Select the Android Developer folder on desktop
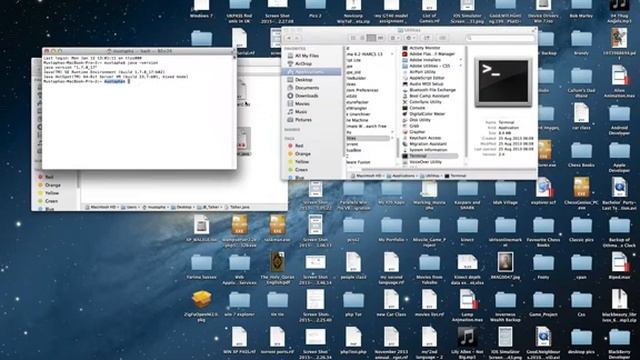The height and width of the screenshot is (360, 640). tap(619, 120)
